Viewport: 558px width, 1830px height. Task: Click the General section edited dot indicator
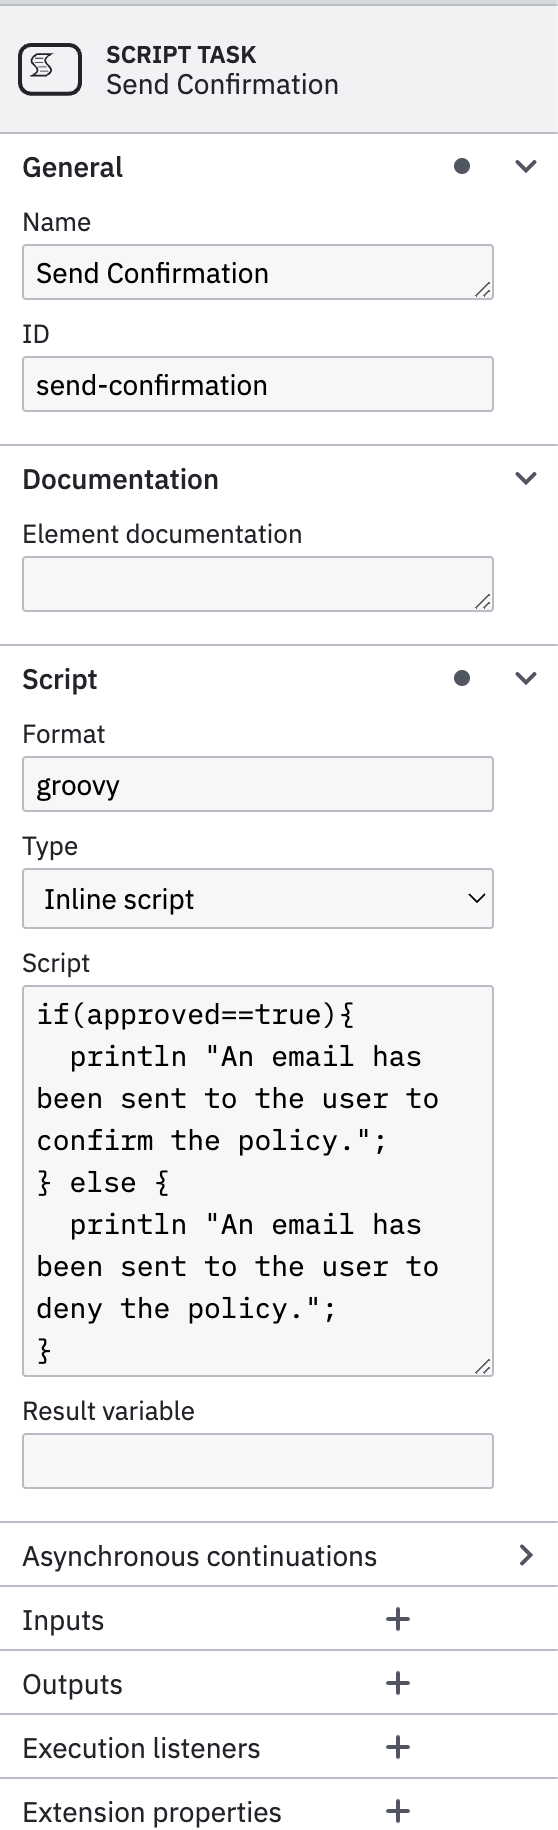click(x=462, y=166)
